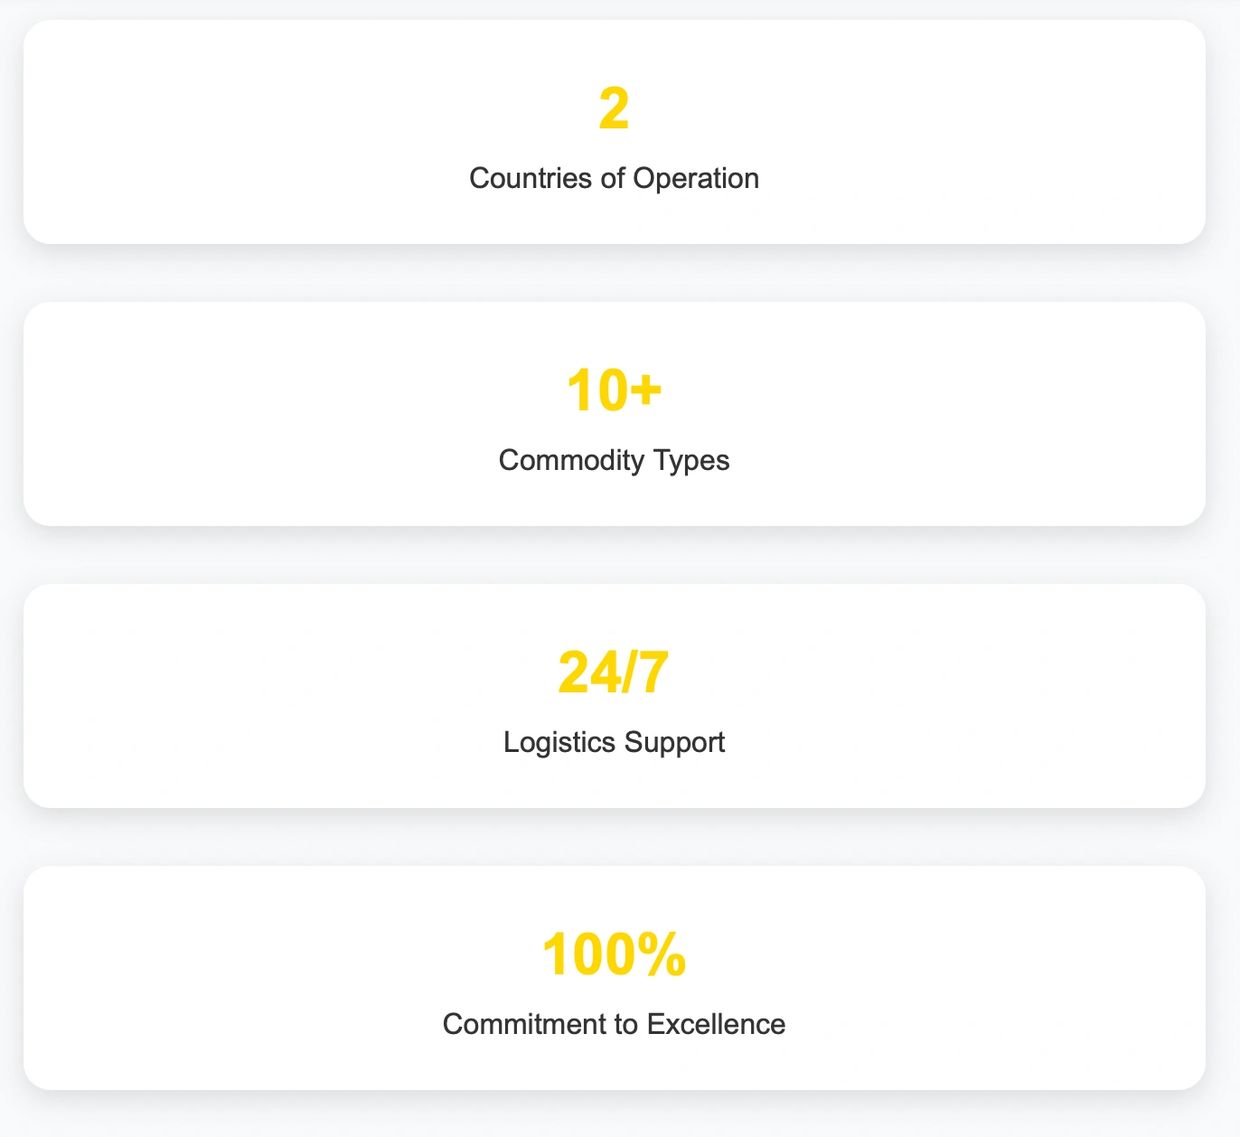The height and width of the screenshot is (1137, 1240).
Task: Click the word "to" in Commitment label
Action: point(626,1024)
